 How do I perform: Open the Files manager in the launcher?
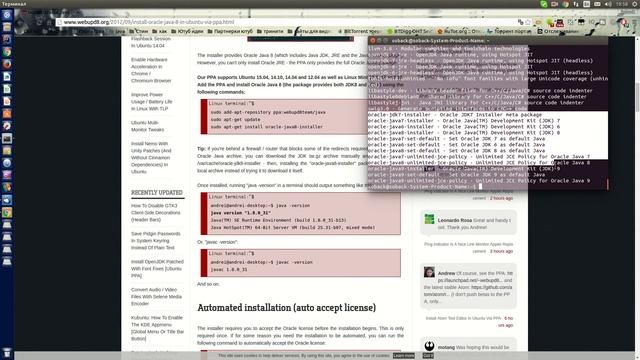(7, 27)
